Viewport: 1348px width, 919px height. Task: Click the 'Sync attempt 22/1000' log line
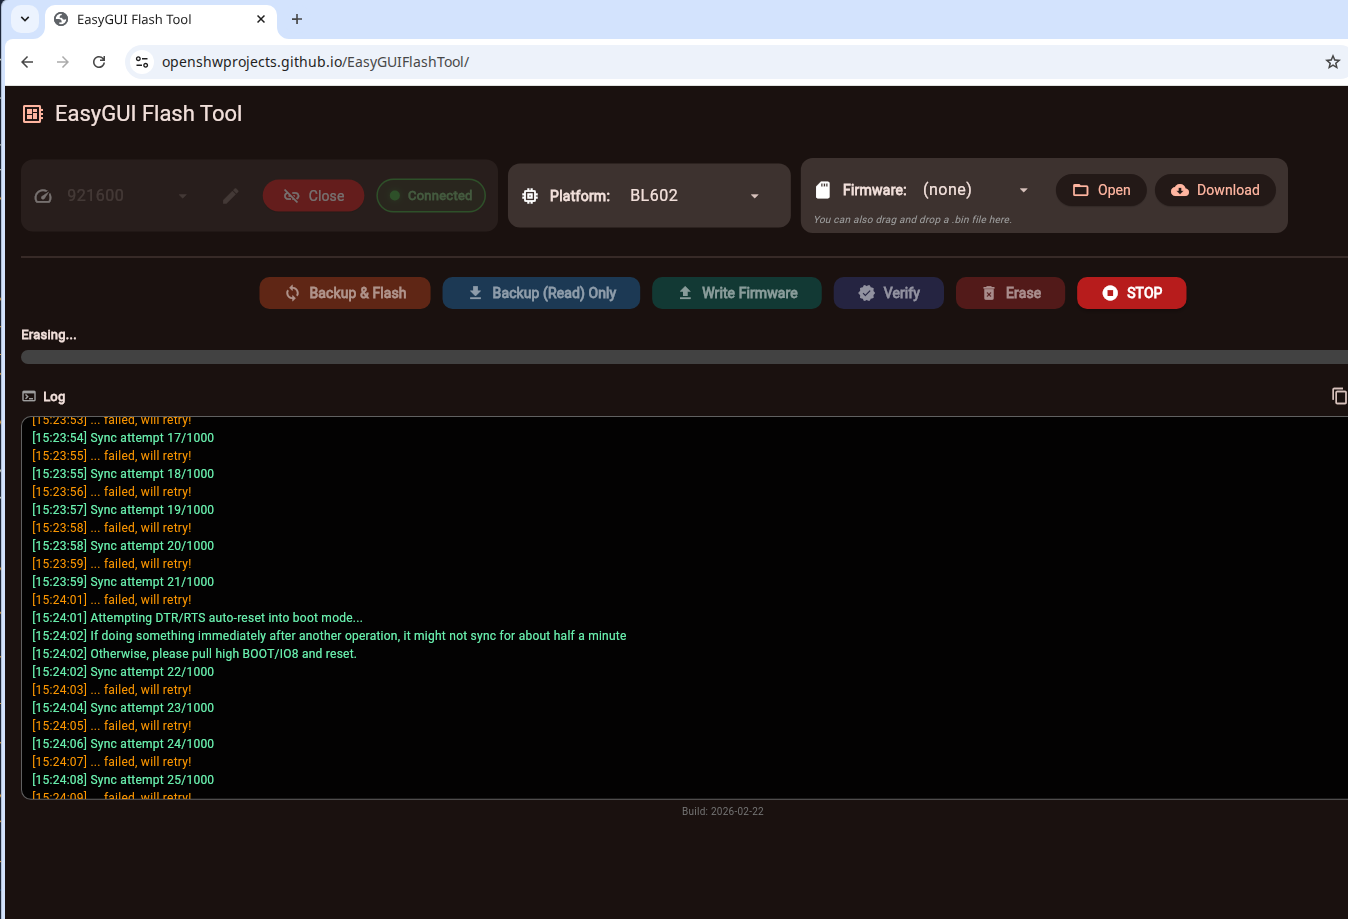coord(123,672)
